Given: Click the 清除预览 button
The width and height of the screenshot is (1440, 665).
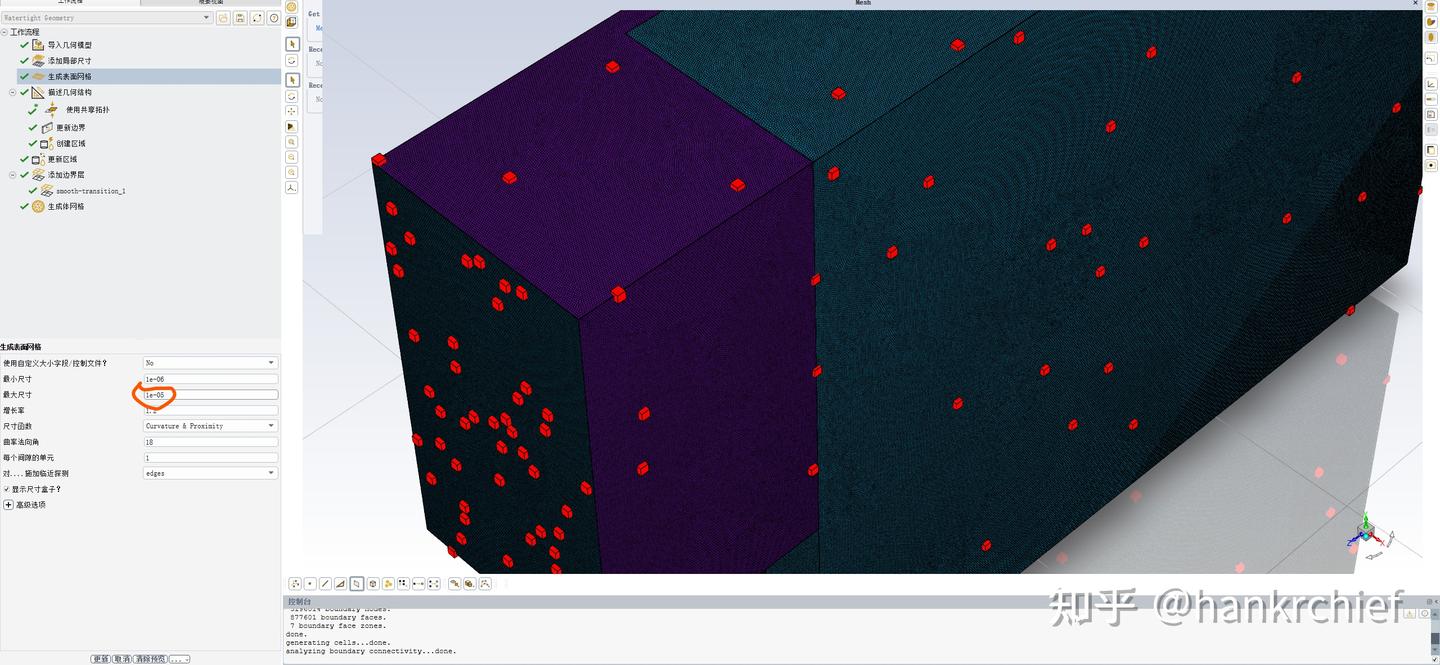Looking at the screenshot, I should click(150, 659).
